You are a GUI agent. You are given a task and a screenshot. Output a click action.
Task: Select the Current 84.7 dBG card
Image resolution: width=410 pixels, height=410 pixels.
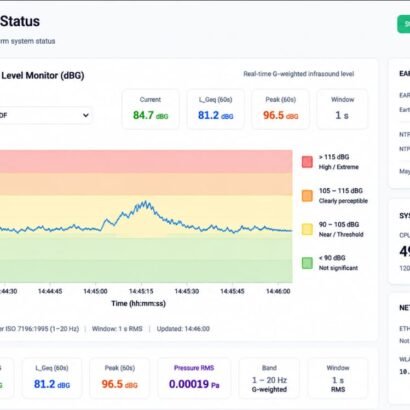[x=151, y=109]
